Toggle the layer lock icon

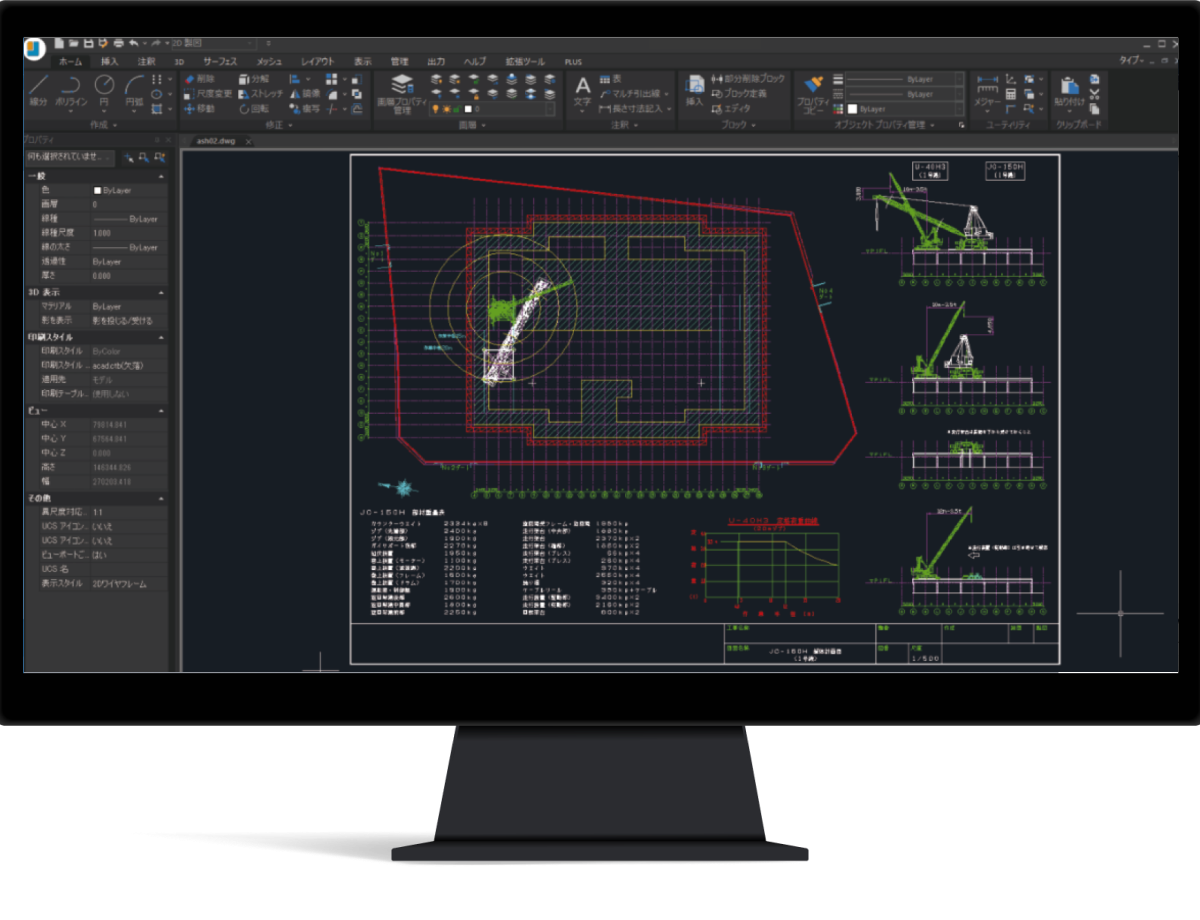point(456,109)
